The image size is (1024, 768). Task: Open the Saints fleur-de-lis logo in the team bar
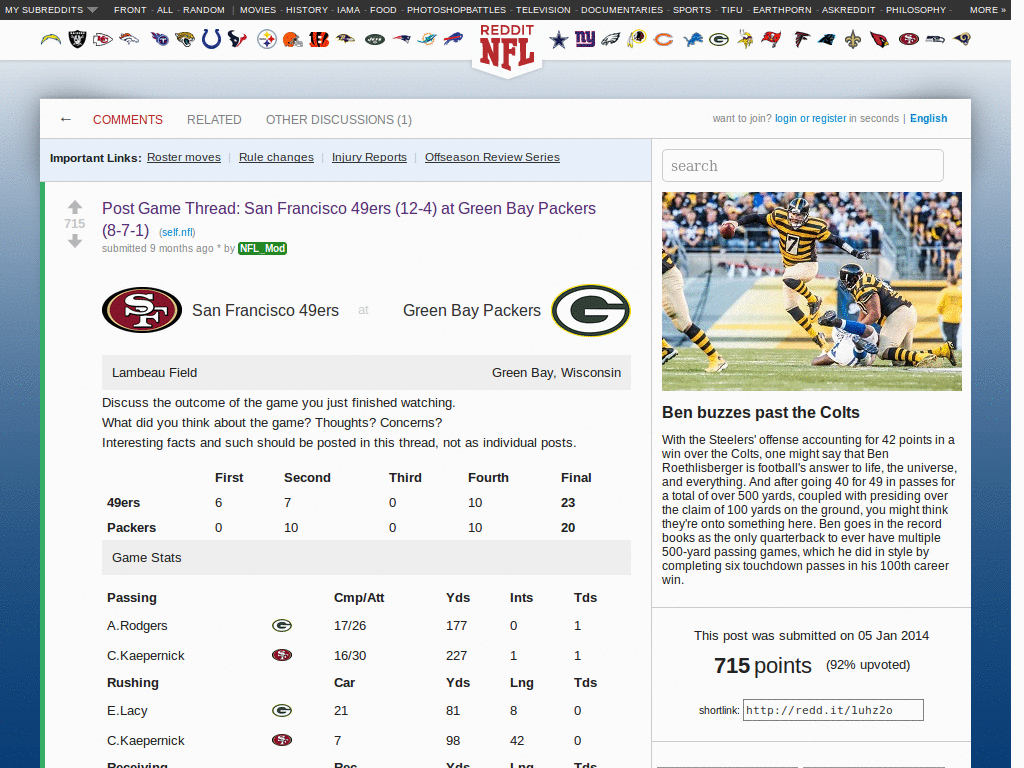(853, 40)
